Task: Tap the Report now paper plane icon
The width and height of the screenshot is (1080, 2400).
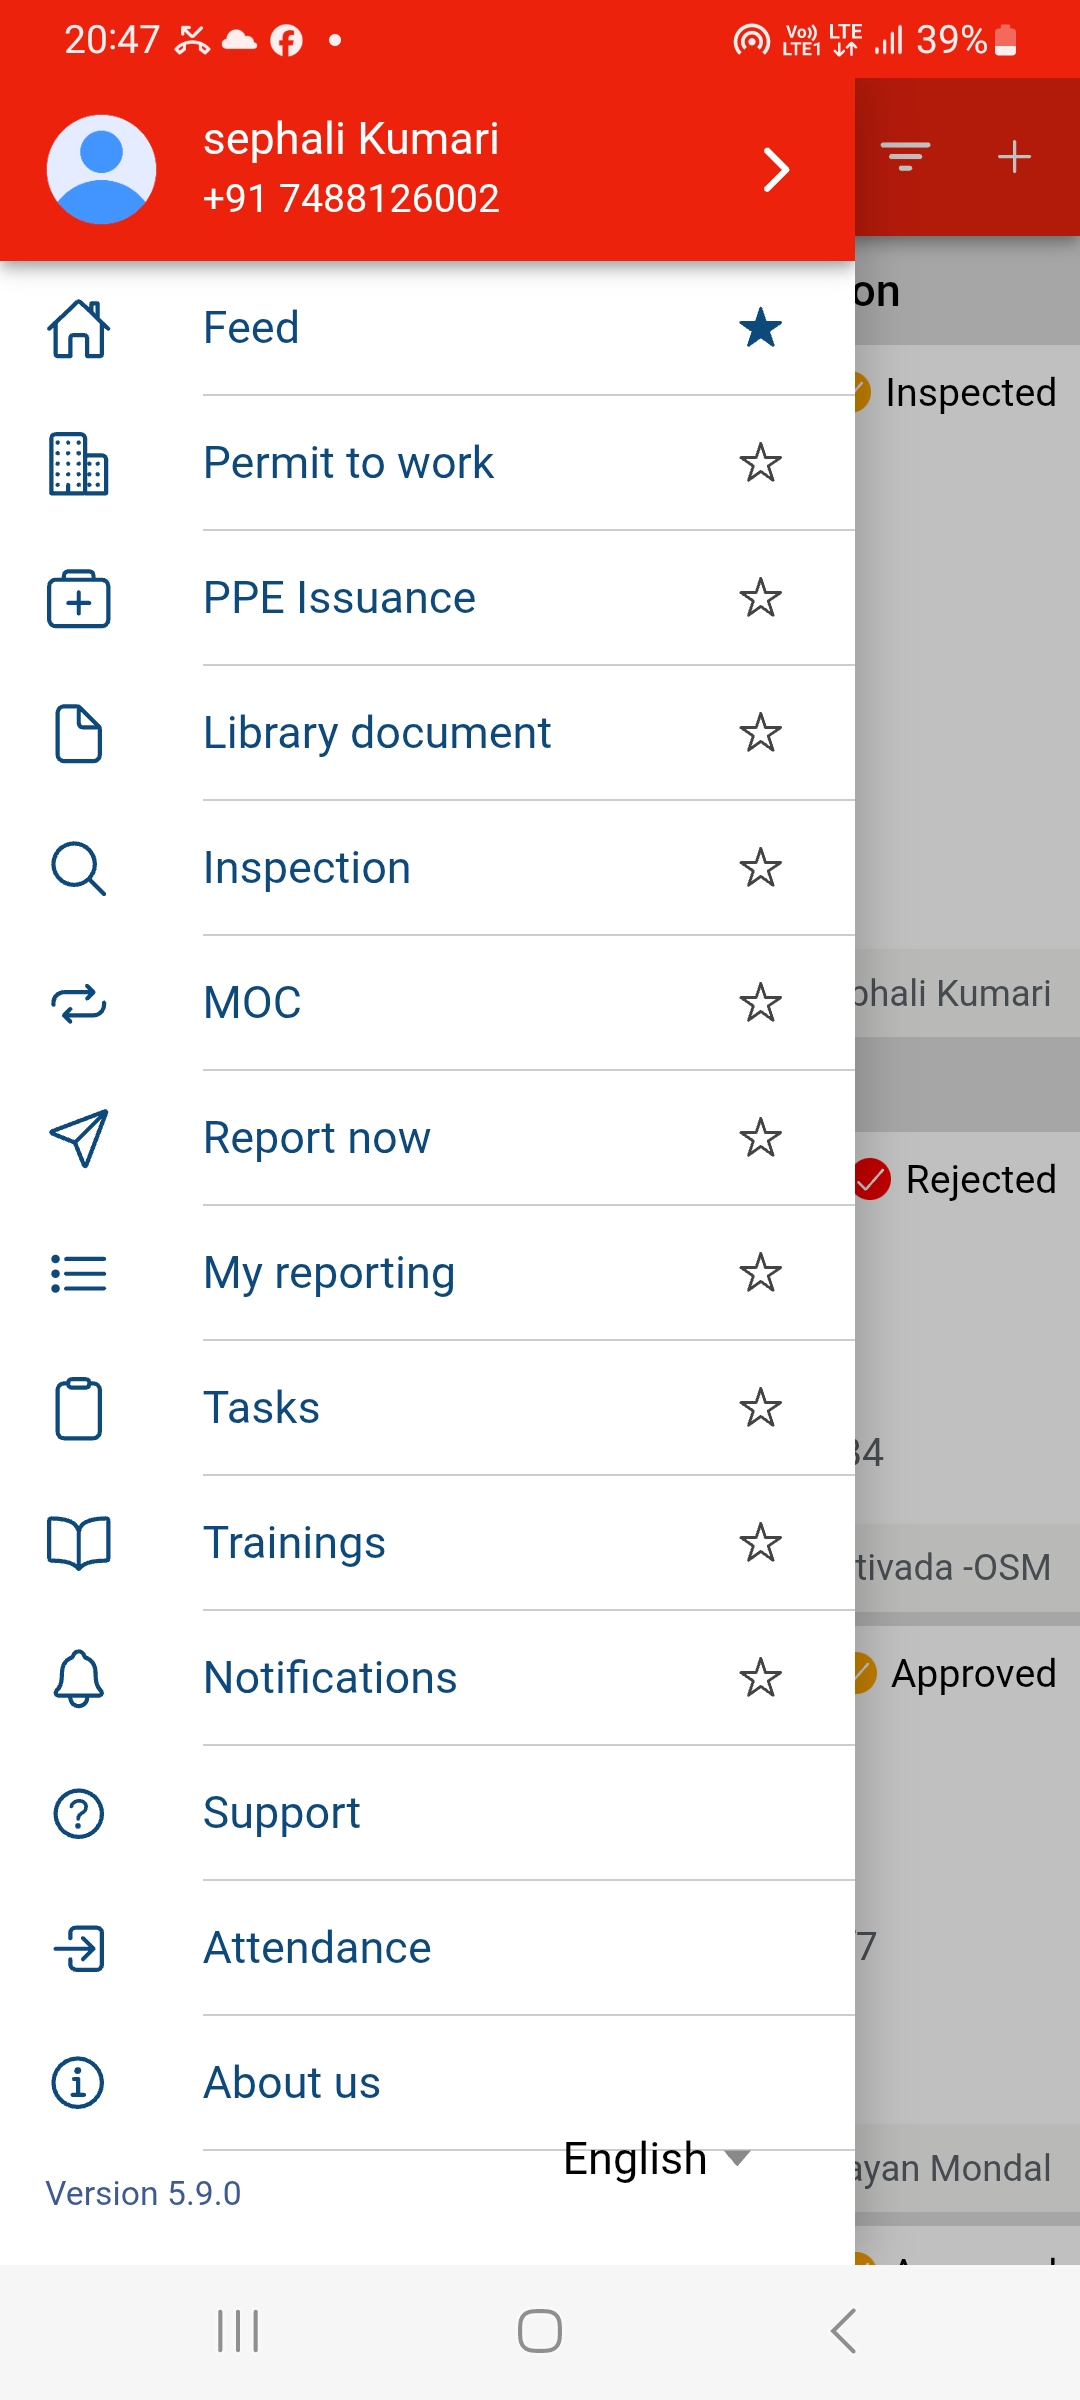Action: pos(78,1138)
